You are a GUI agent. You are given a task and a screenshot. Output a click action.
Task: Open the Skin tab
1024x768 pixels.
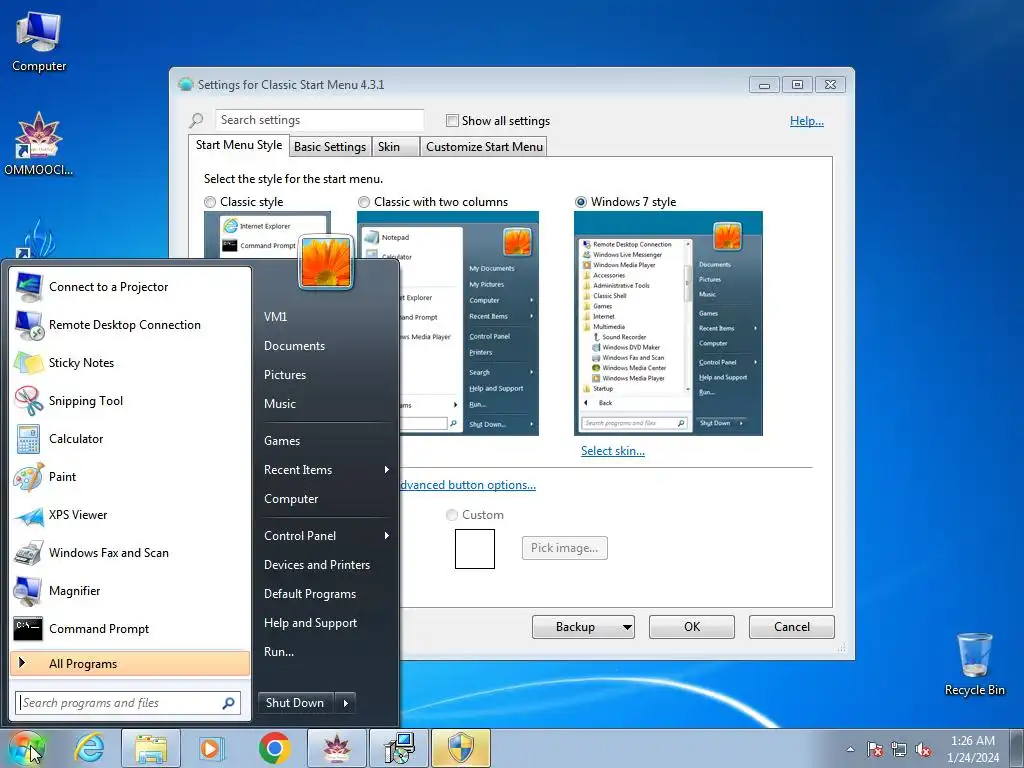395,146
